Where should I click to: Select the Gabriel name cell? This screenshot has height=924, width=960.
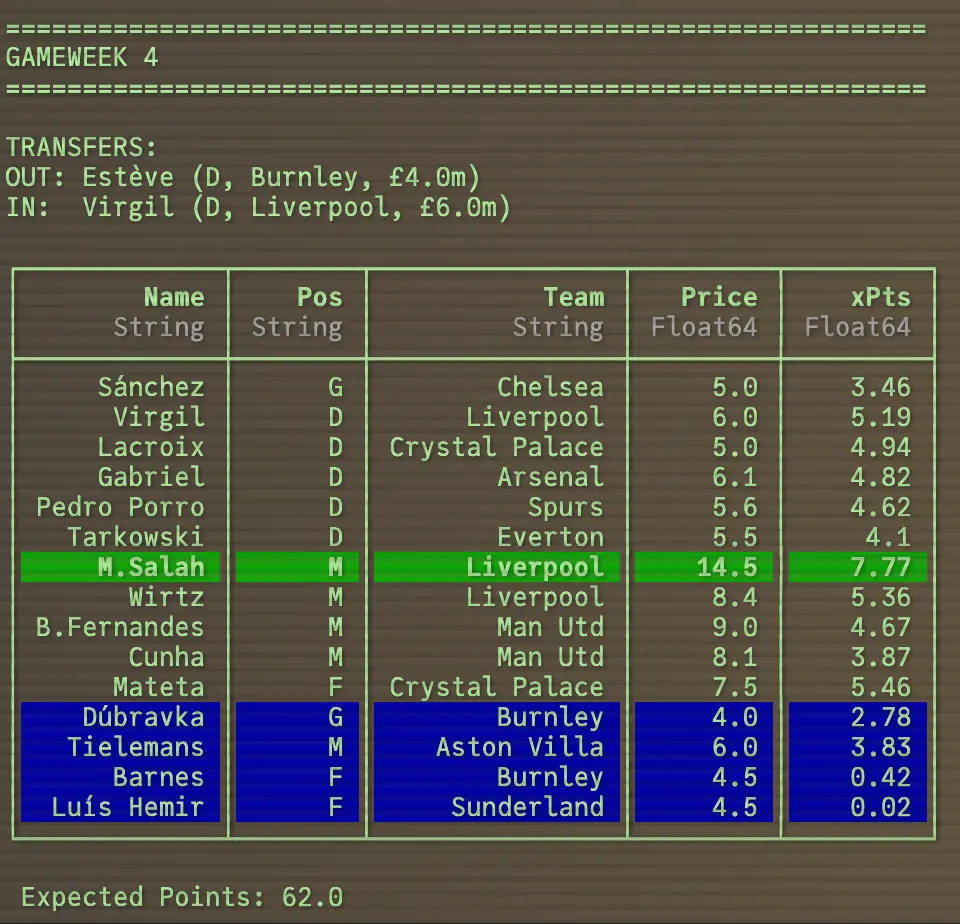point(151,477)
